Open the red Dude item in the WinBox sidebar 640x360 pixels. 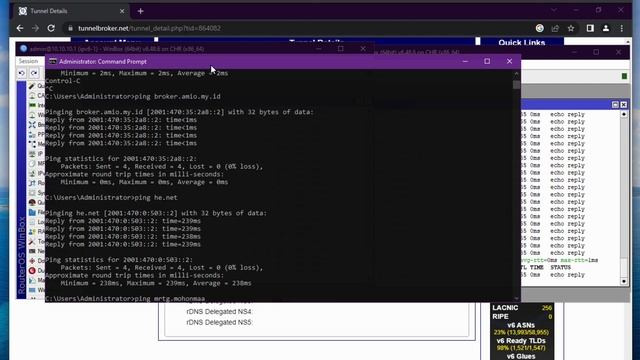(x=36, y=271)
